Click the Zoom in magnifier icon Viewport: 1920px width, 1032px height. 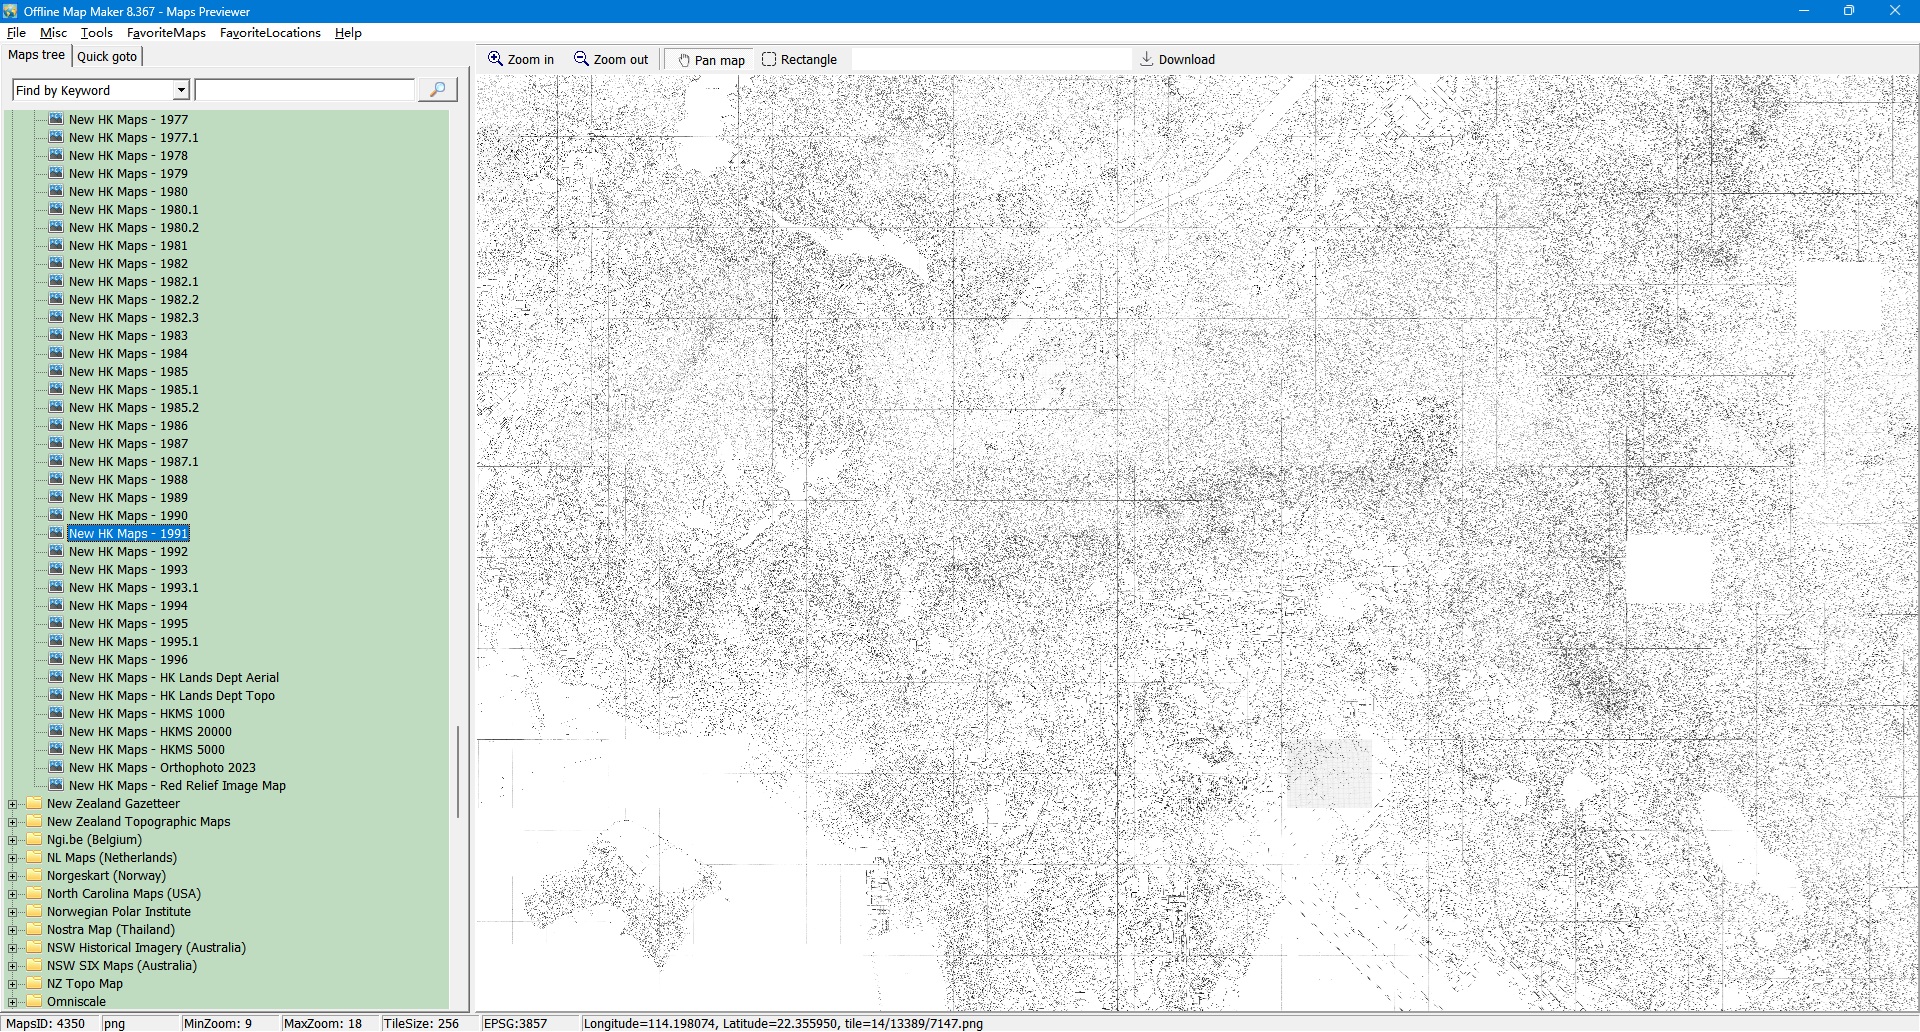pos(495,59)
